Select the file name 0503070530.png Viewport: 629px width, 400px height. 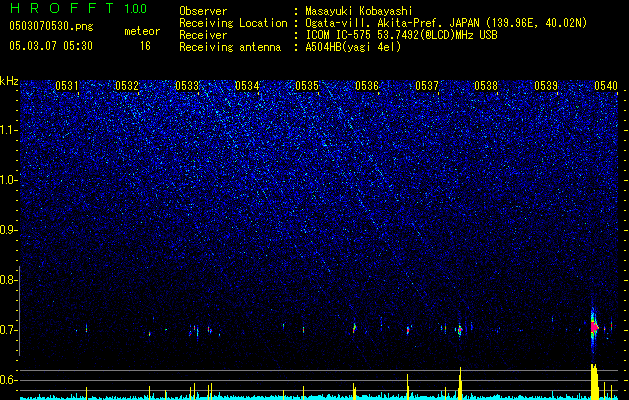pos(51,26)
